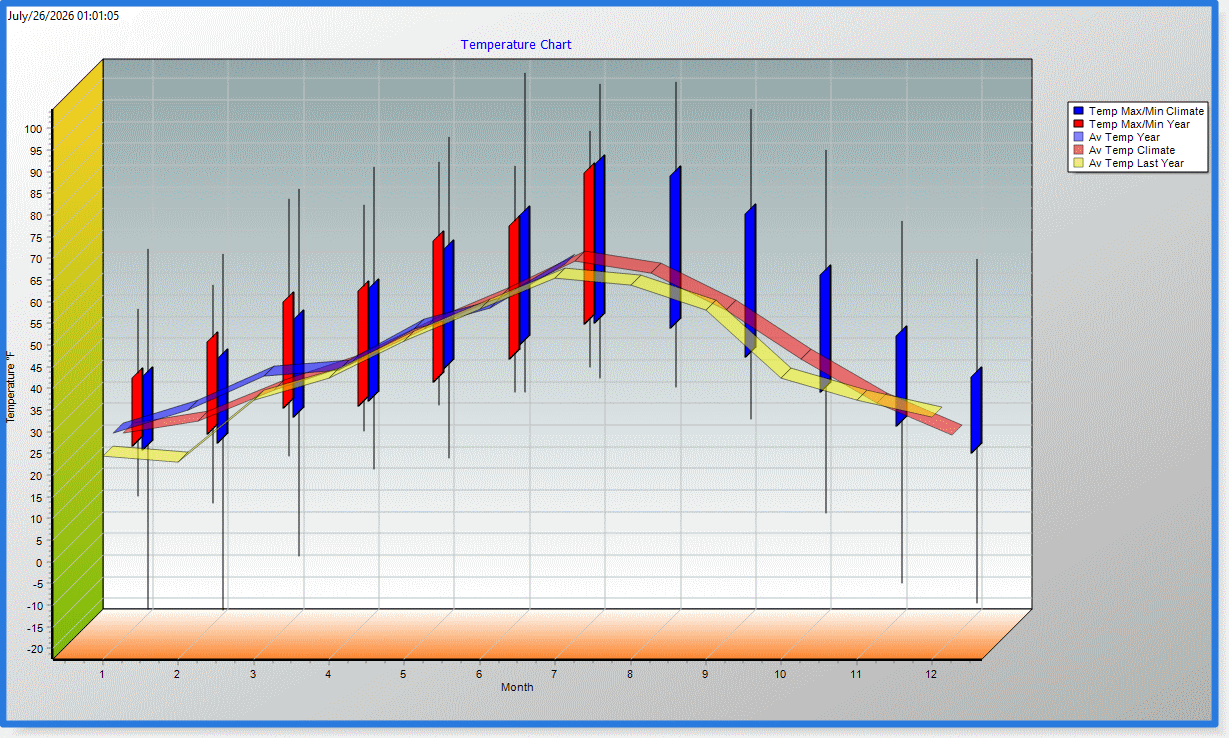Click the -20 label on temperature axis
This screenshot has width=1229, height=738.
click(35, 649)
